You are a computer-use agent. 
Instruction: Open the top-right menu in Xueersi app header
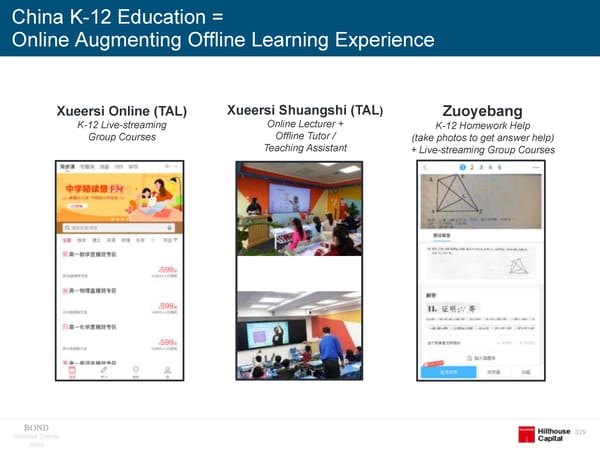pos(170,165)
